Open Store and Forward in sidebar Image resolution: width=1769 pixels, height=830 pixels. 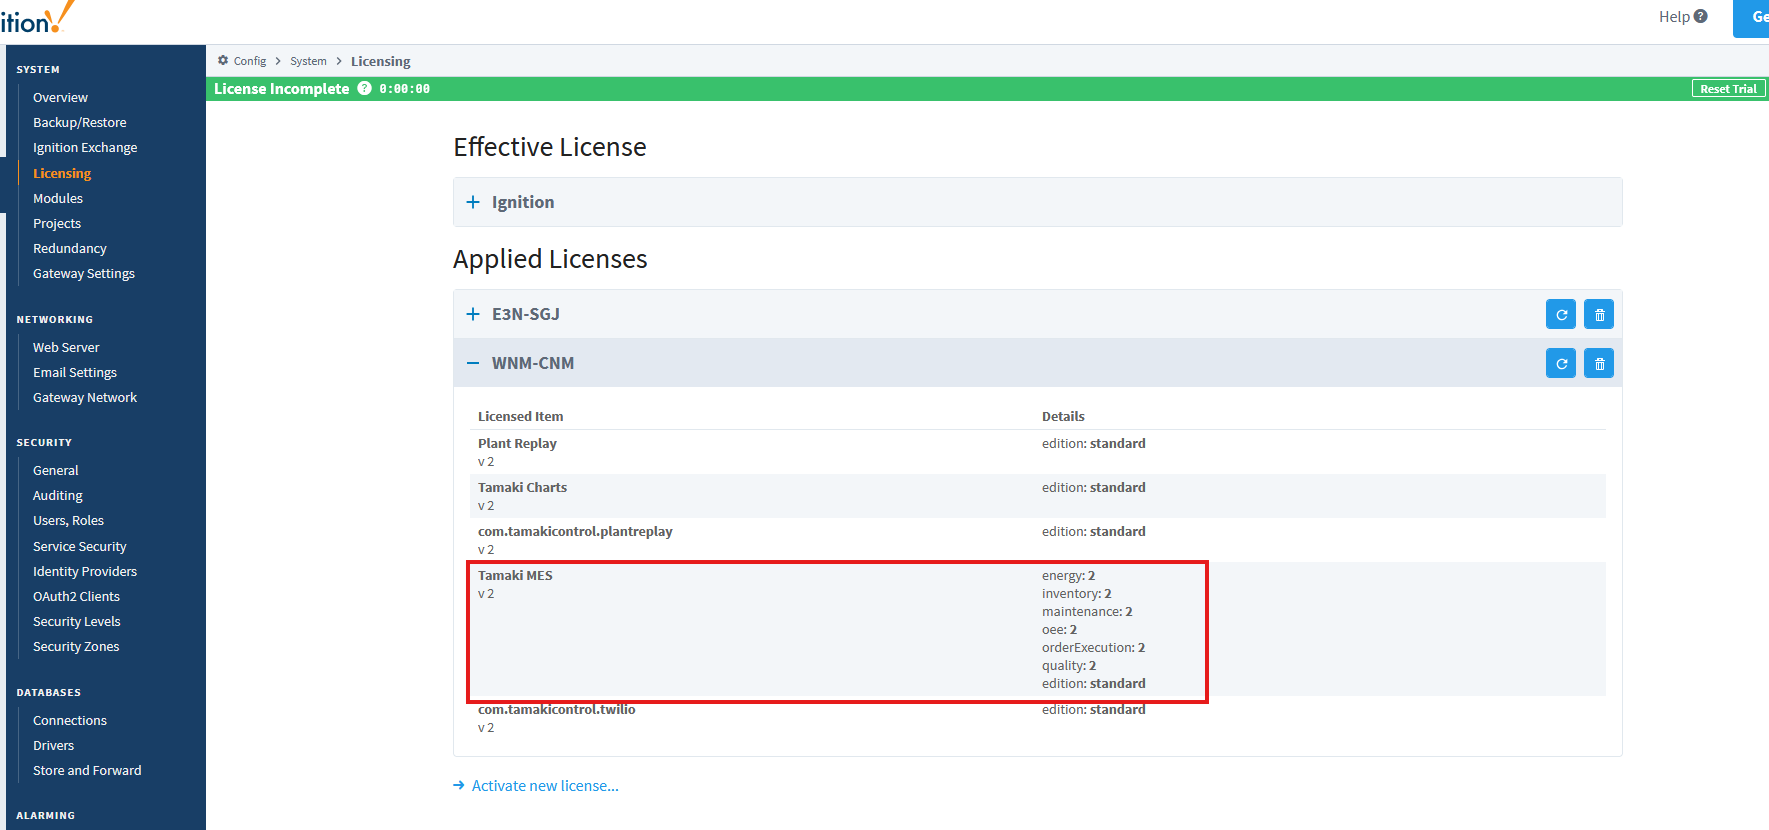(87, 770)
